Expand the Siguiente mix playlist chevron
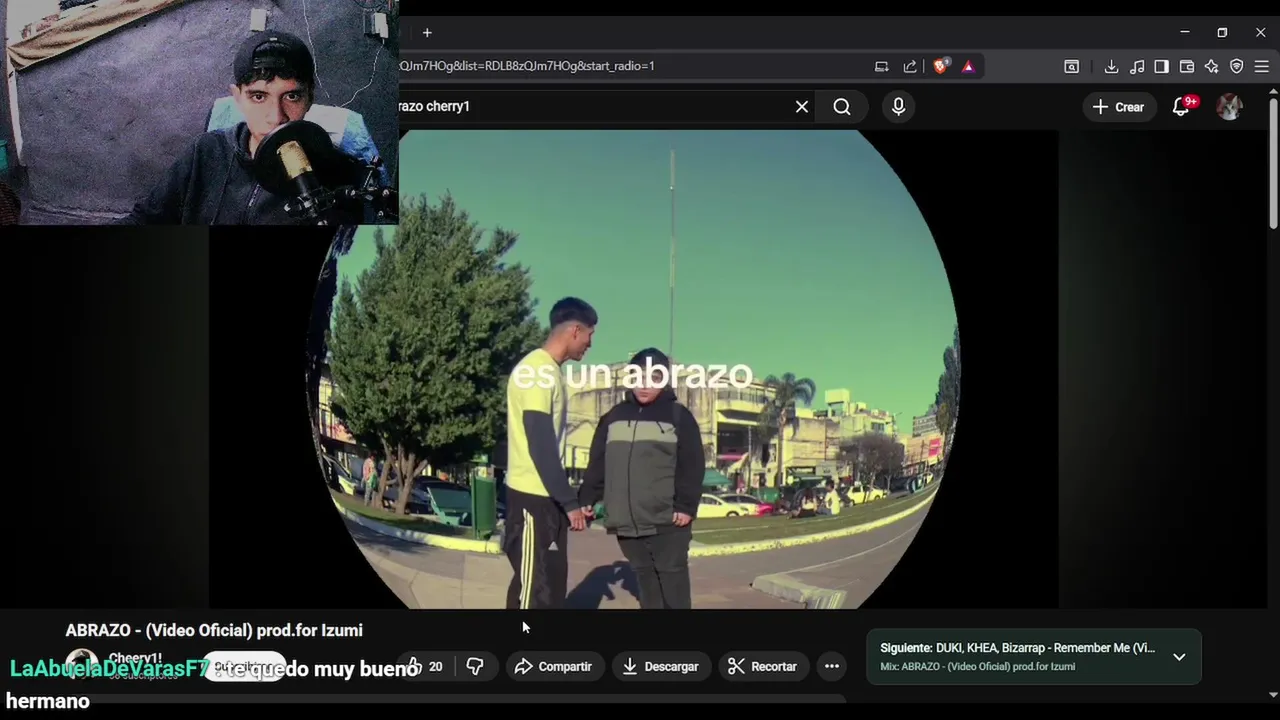Screen dimensions: 1280x720 tap(1179, 657)
